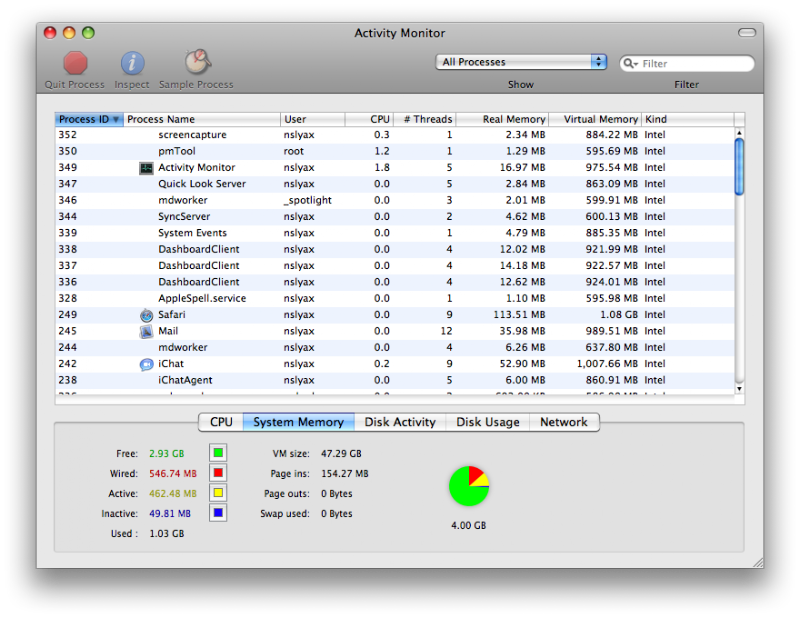Select the SyncServer process row
This screenshot has height=618, width=800.
point(395,216)
